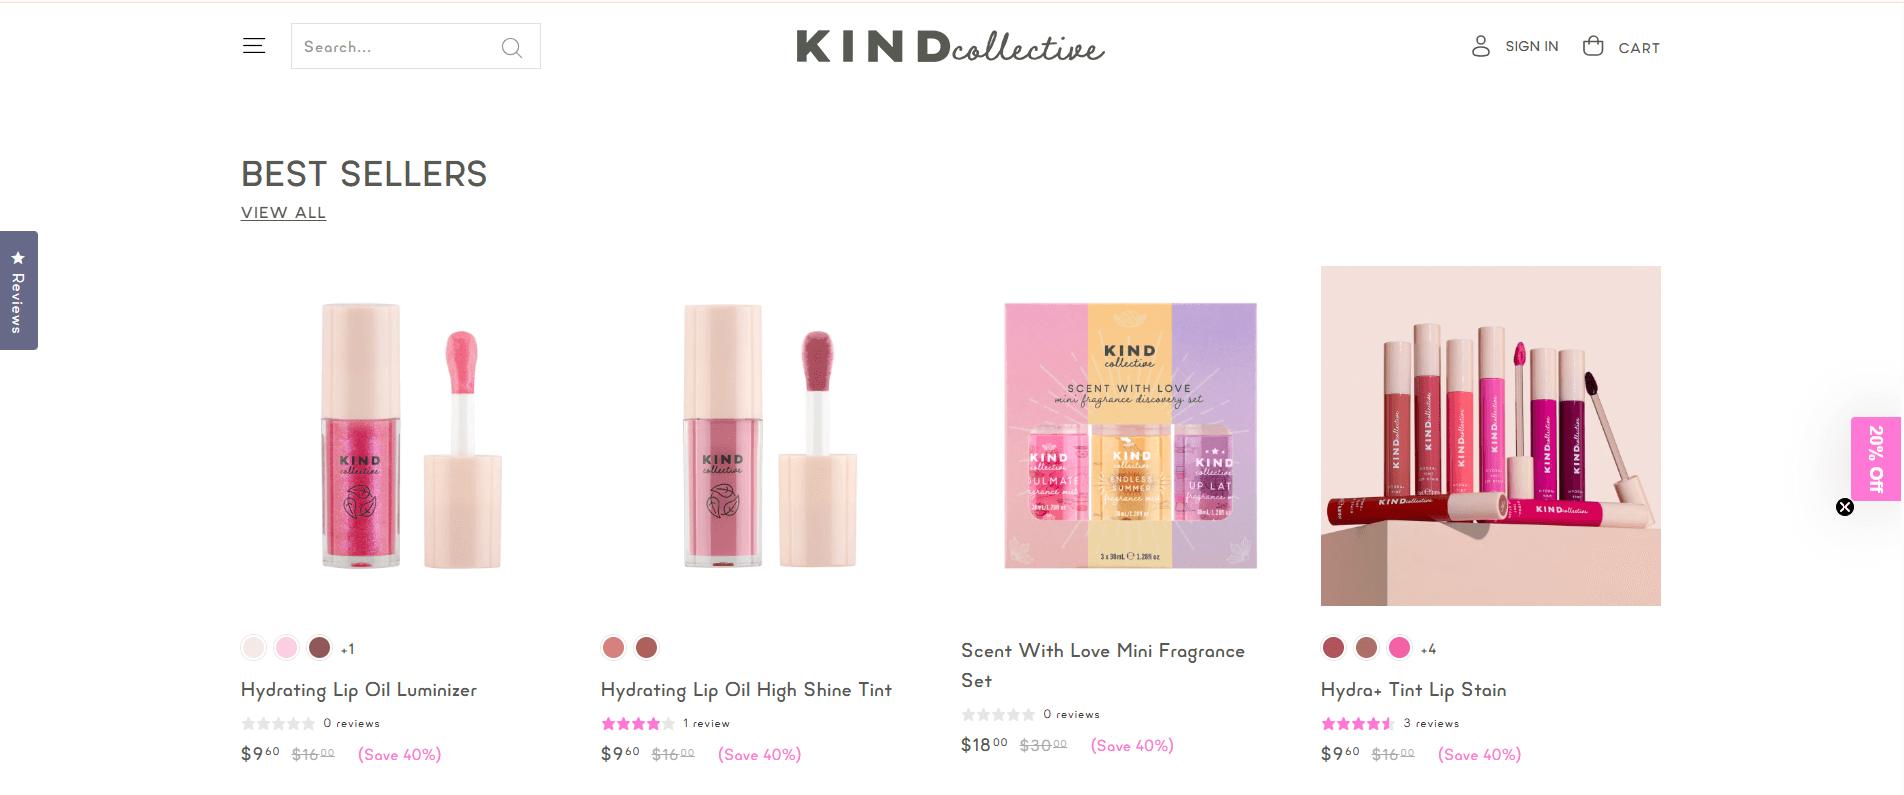The image size is (1904, 795).
Task: Click the SIGN IN link
Action: coord(1531,46)
